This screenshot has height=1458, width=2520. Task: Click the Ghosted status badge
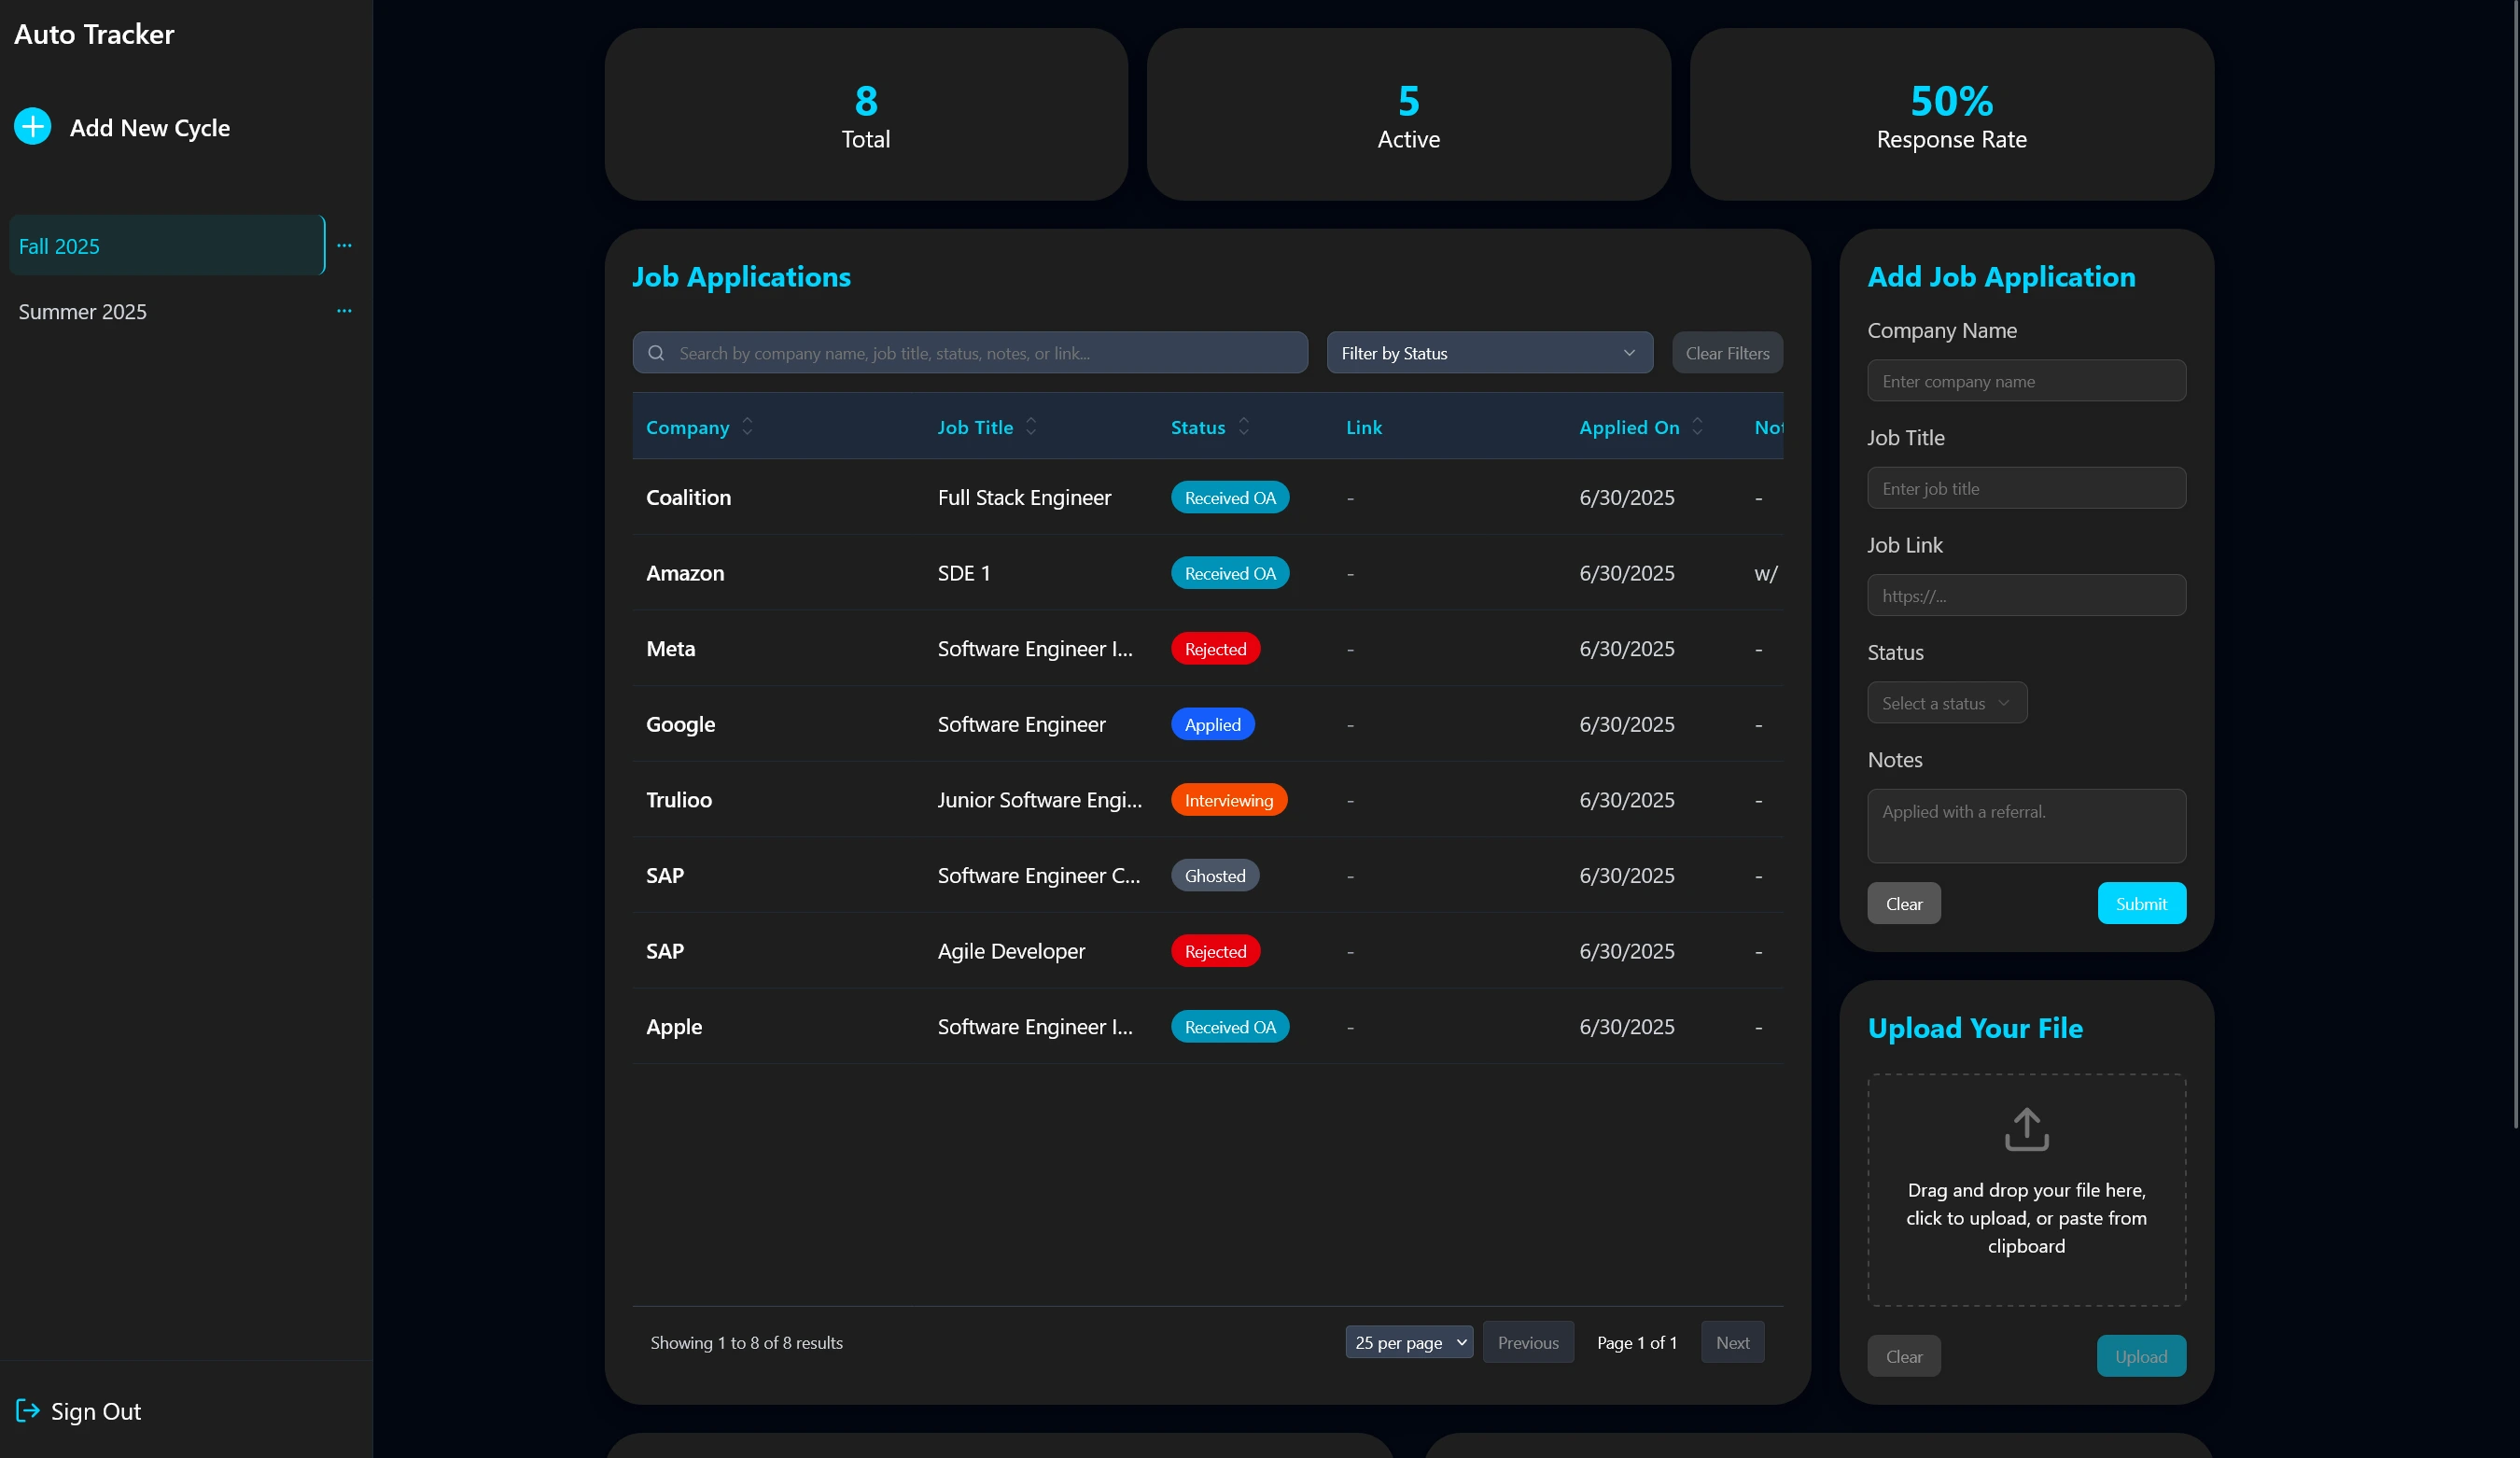(x=1215, y=875)
